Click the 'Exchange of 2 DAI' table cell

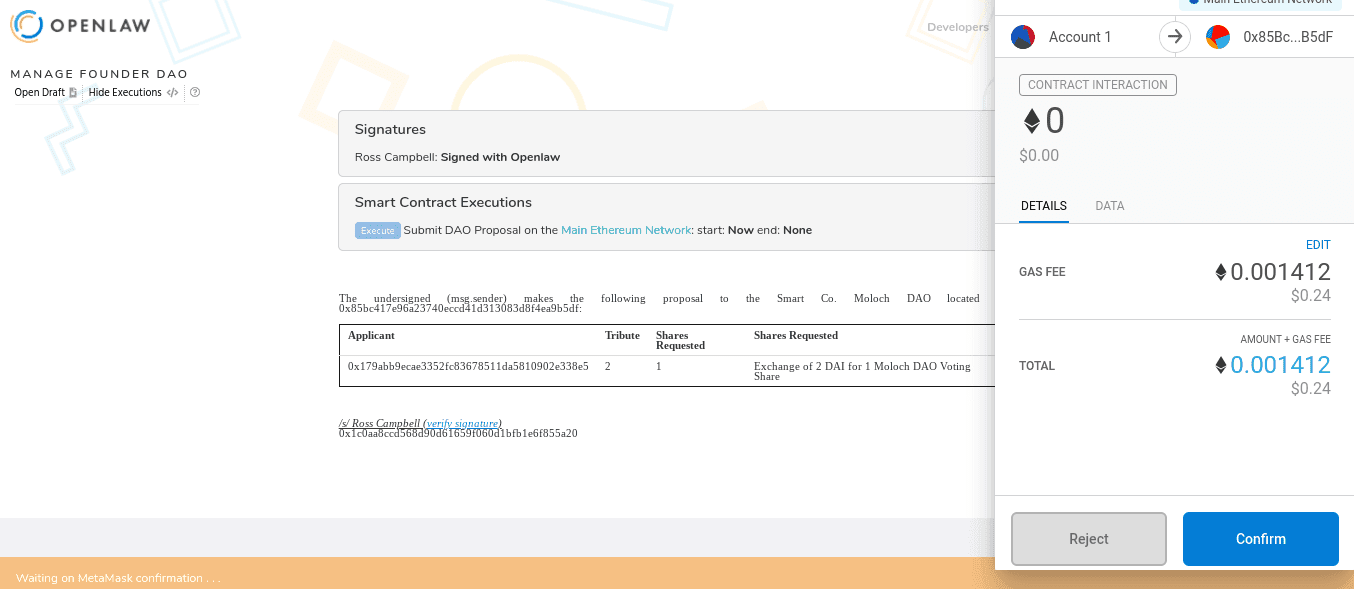click(862, 371)
